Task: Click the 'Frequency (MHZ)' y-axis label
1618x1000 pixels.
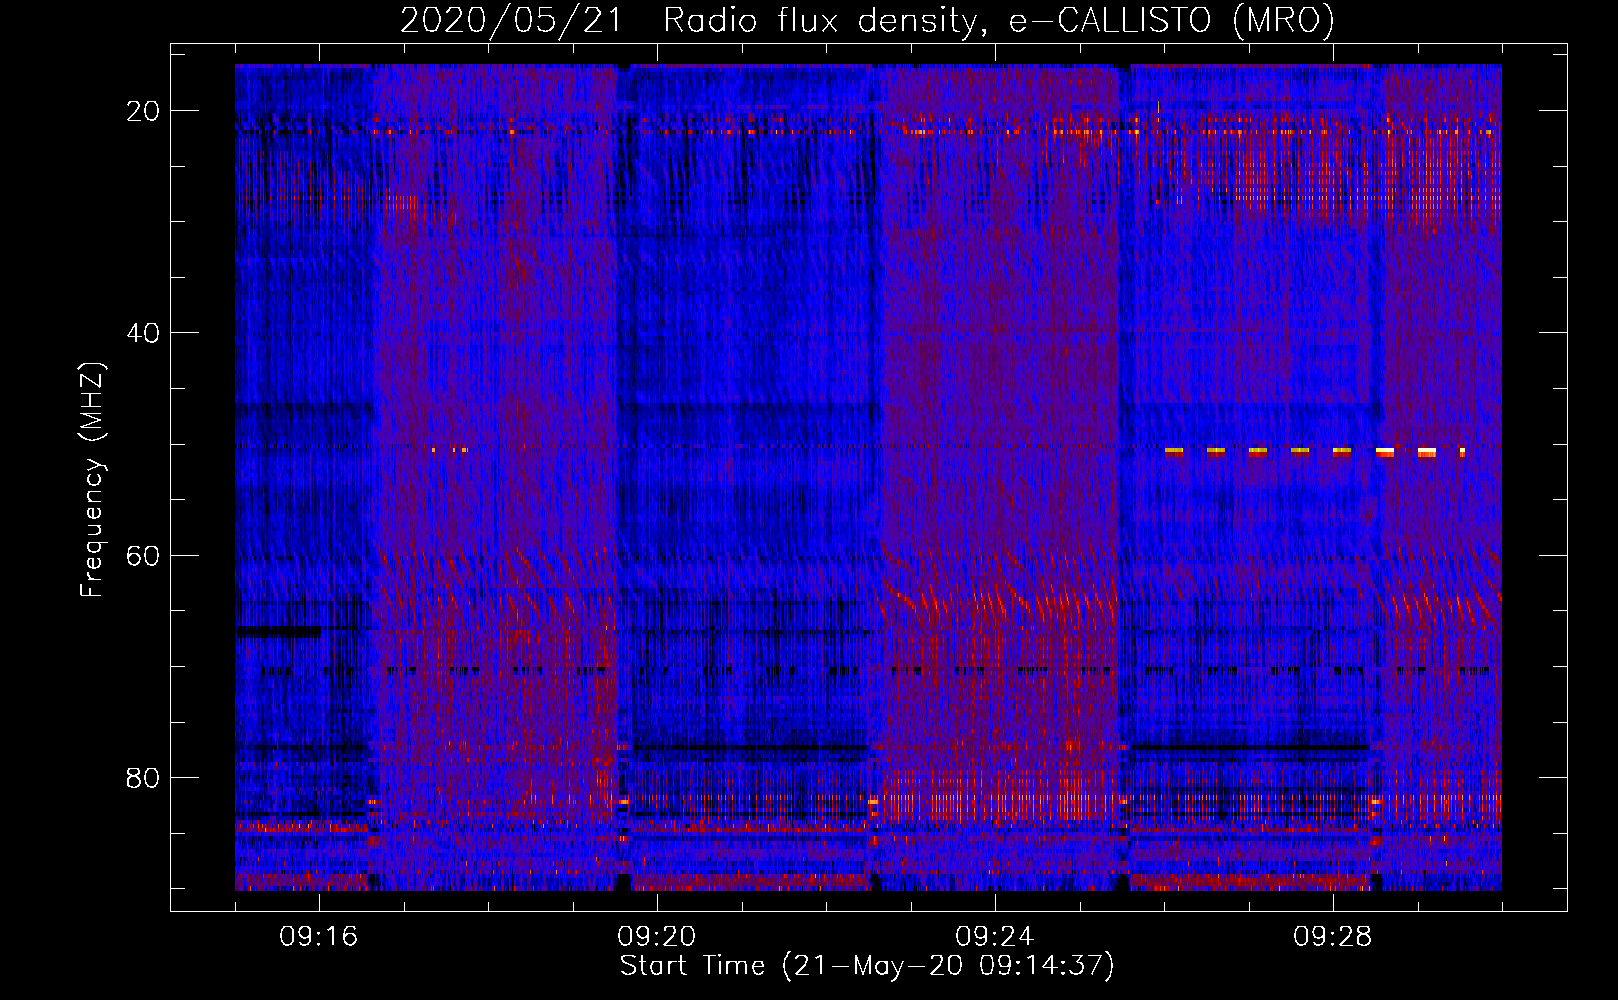Action: coord(92,479)
